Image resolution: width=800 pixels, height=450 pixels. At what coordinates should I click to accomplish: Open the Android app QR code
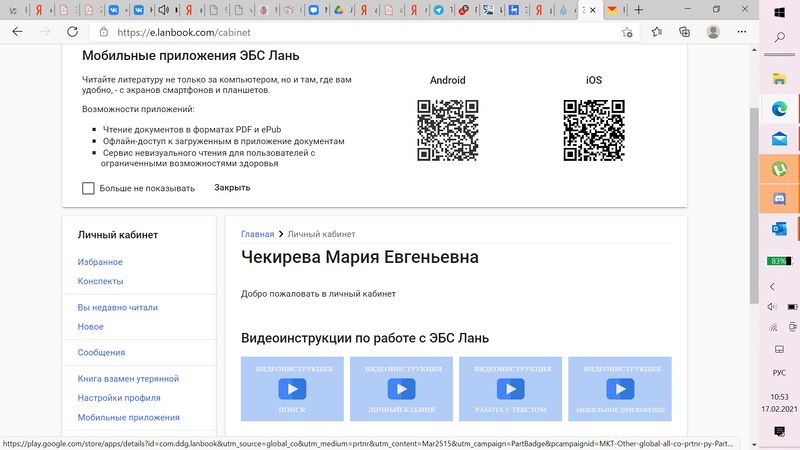(x=447, y=130)
